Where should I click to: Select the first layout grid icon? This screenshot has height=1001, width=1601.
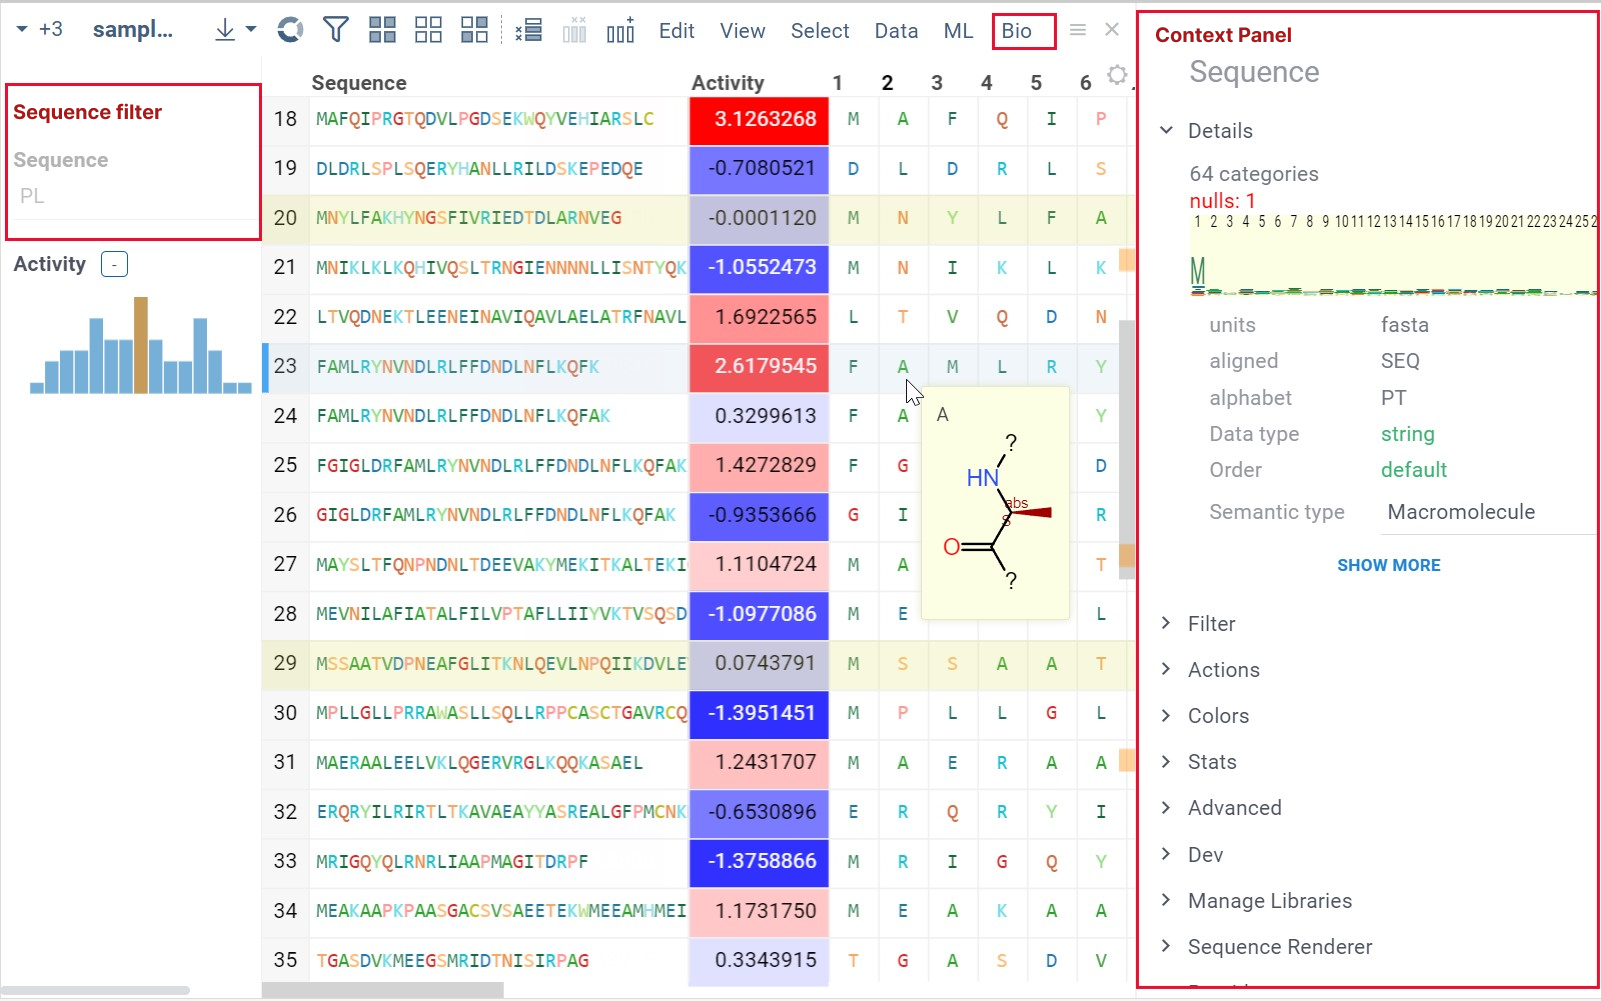point(382,30)
